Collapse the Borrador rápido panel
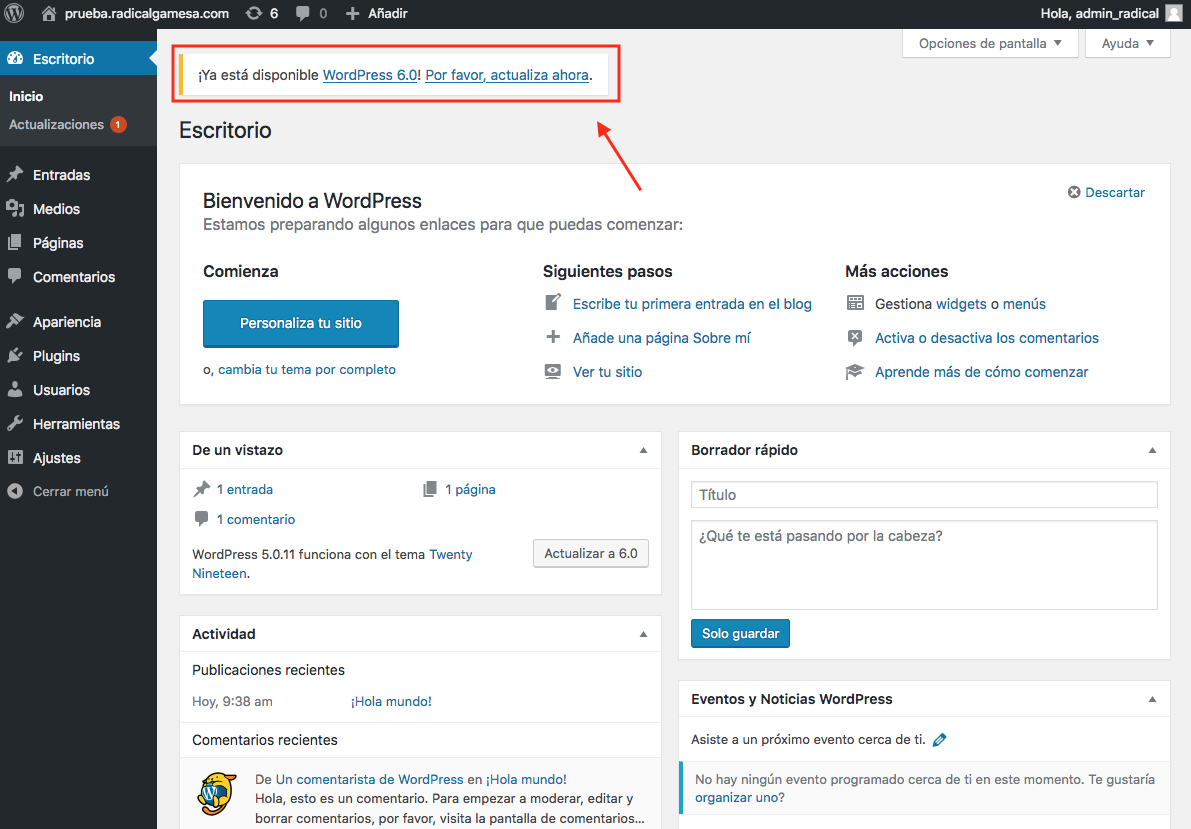The image size is (1191, 829). pos(1152,450)
